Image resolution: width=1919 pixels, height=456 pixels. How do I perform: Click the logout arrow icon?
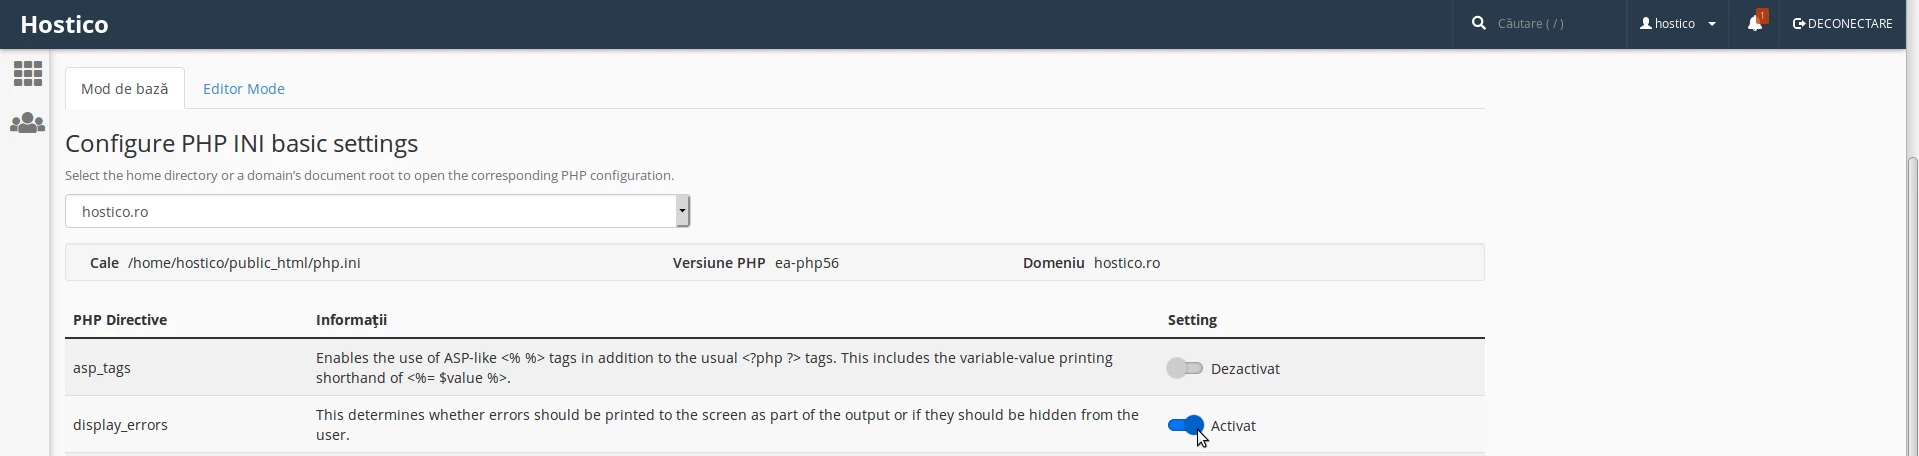click(1799, 23)
